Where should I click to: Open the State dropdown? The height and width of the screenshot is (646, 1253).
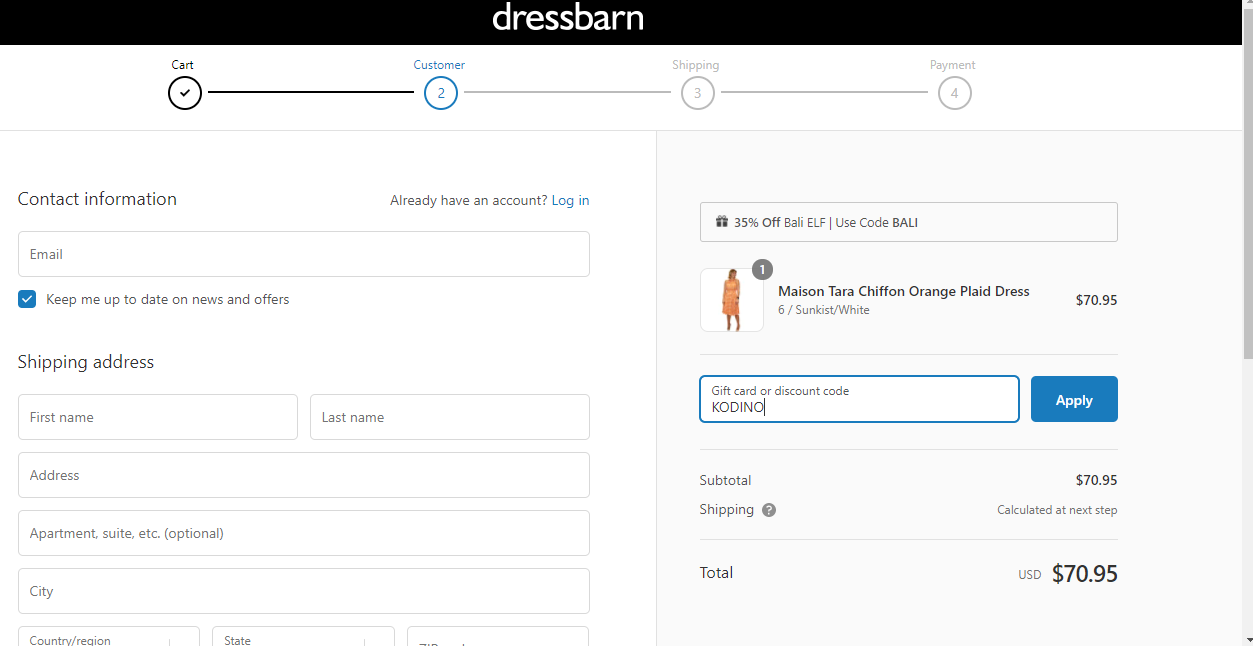pos(303,636)
